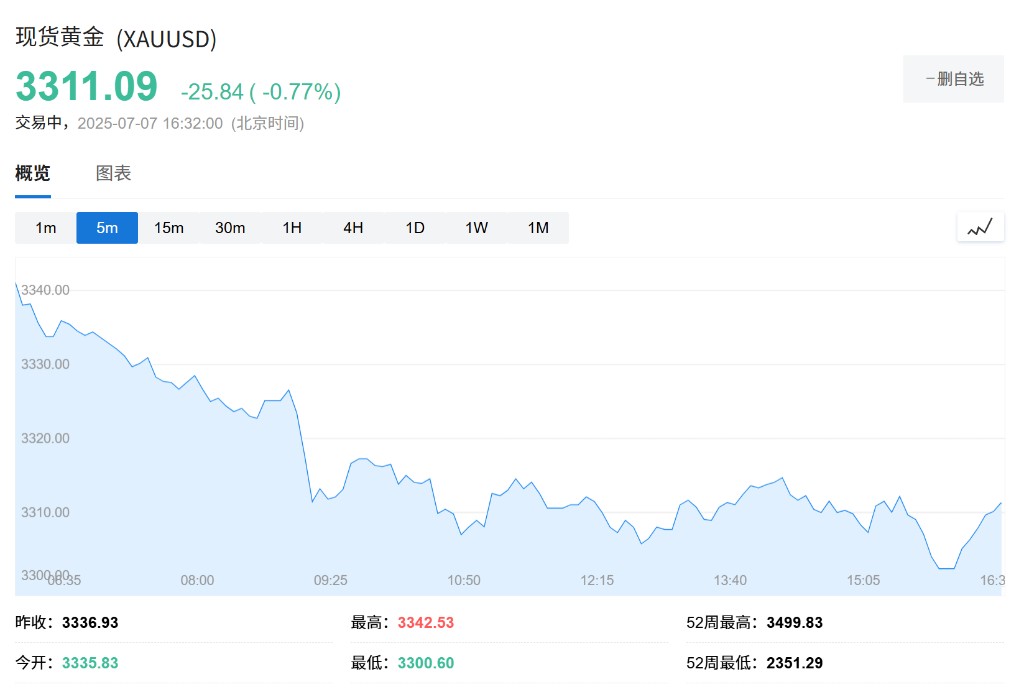Open the 图表 tab
Image resolution: width=1024 pixels, height=696 pixels.
point(113,173)
